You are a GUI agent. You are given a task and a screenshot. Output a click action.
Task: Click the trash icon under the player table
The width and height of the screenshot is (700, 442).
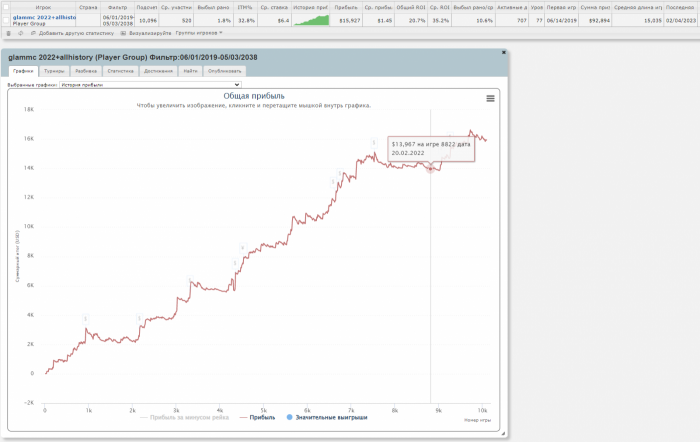(x=8, y=33)
